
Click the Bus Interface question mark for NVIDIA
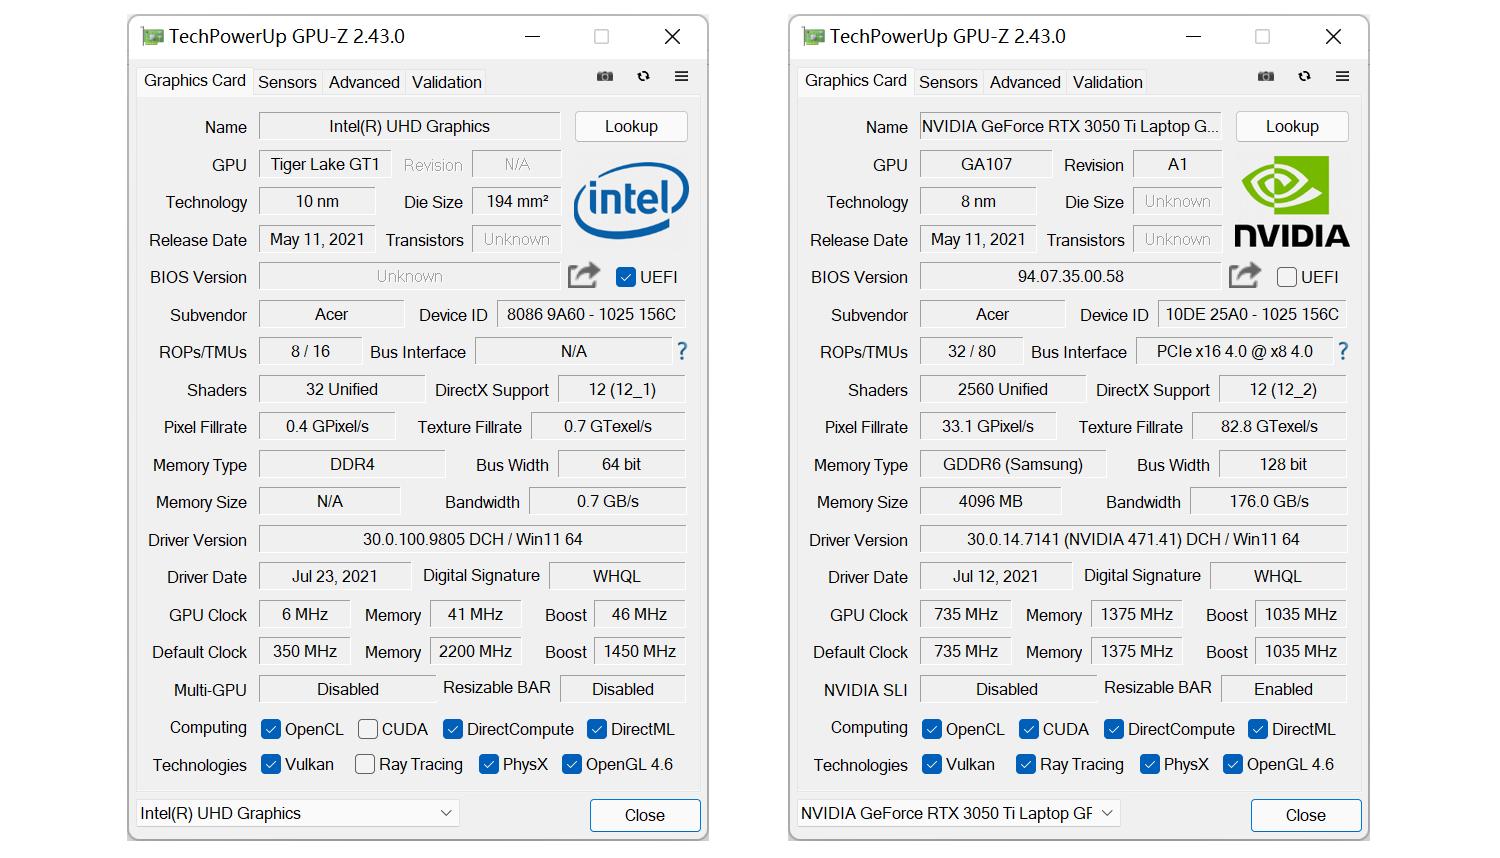coord(1342,352)
